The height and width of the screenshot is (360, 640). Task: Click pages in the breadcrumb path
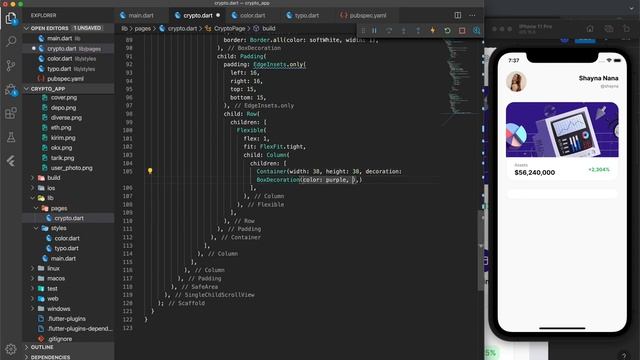click(x=142, y=29)
